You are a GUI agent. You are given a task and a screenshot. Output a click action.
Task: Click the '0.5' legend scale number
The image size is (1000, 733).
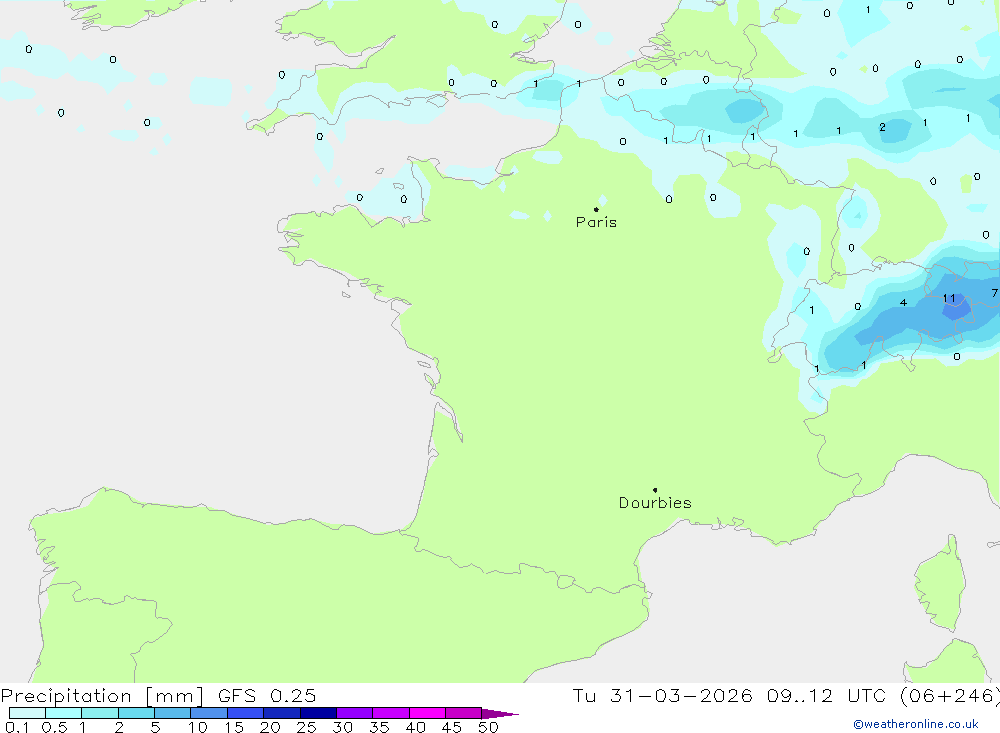54,727
